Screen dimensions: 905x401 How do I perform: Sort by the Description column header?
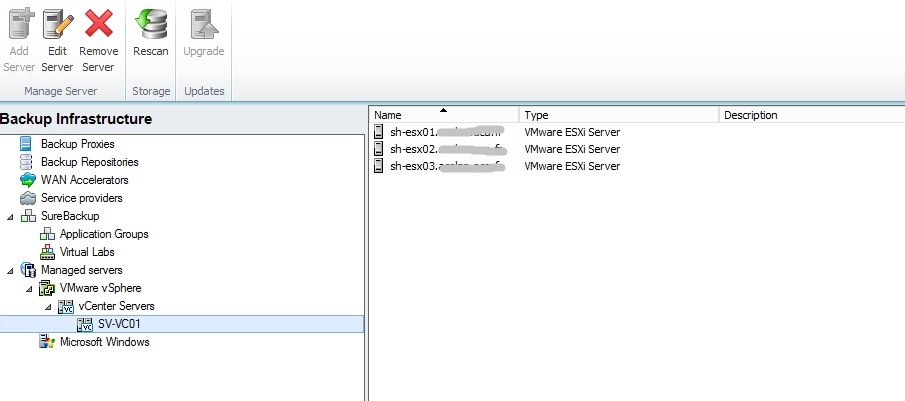click(x=812, y=115)
